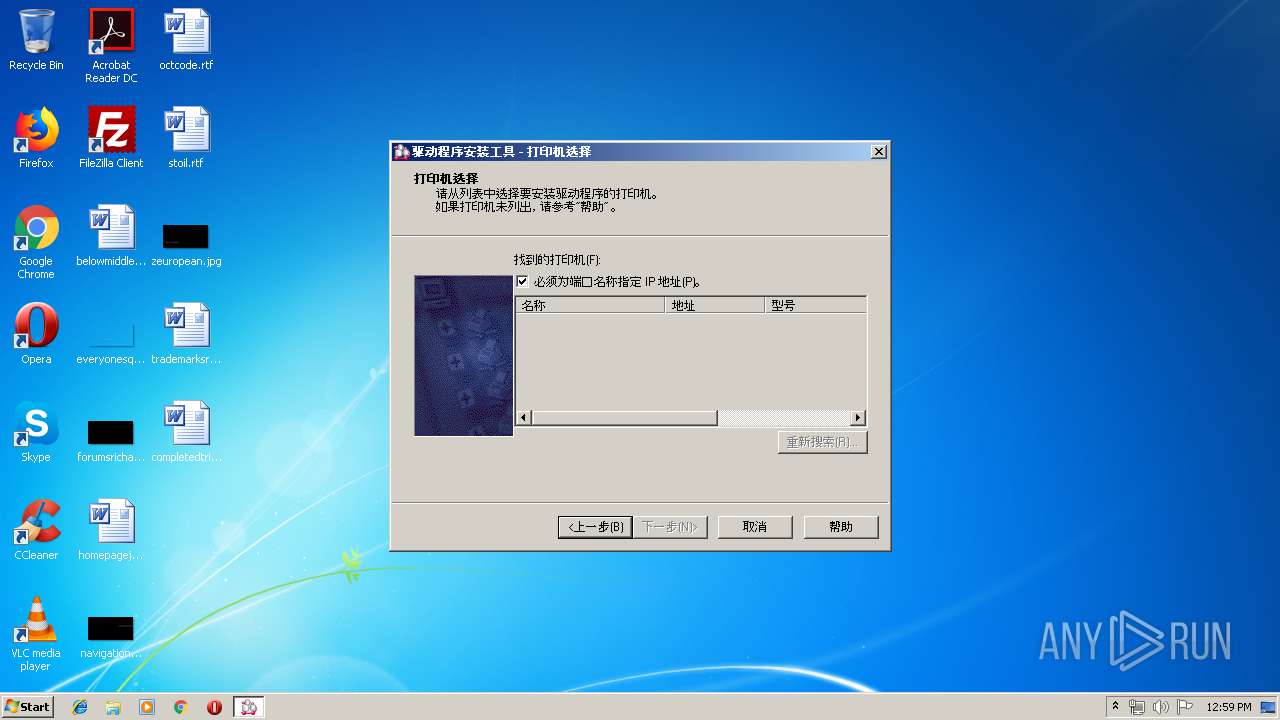The width and height of the screenshot is (1280, 720).
Task: Open the volume control tray icon
Action: click(x=1160, y=707)
